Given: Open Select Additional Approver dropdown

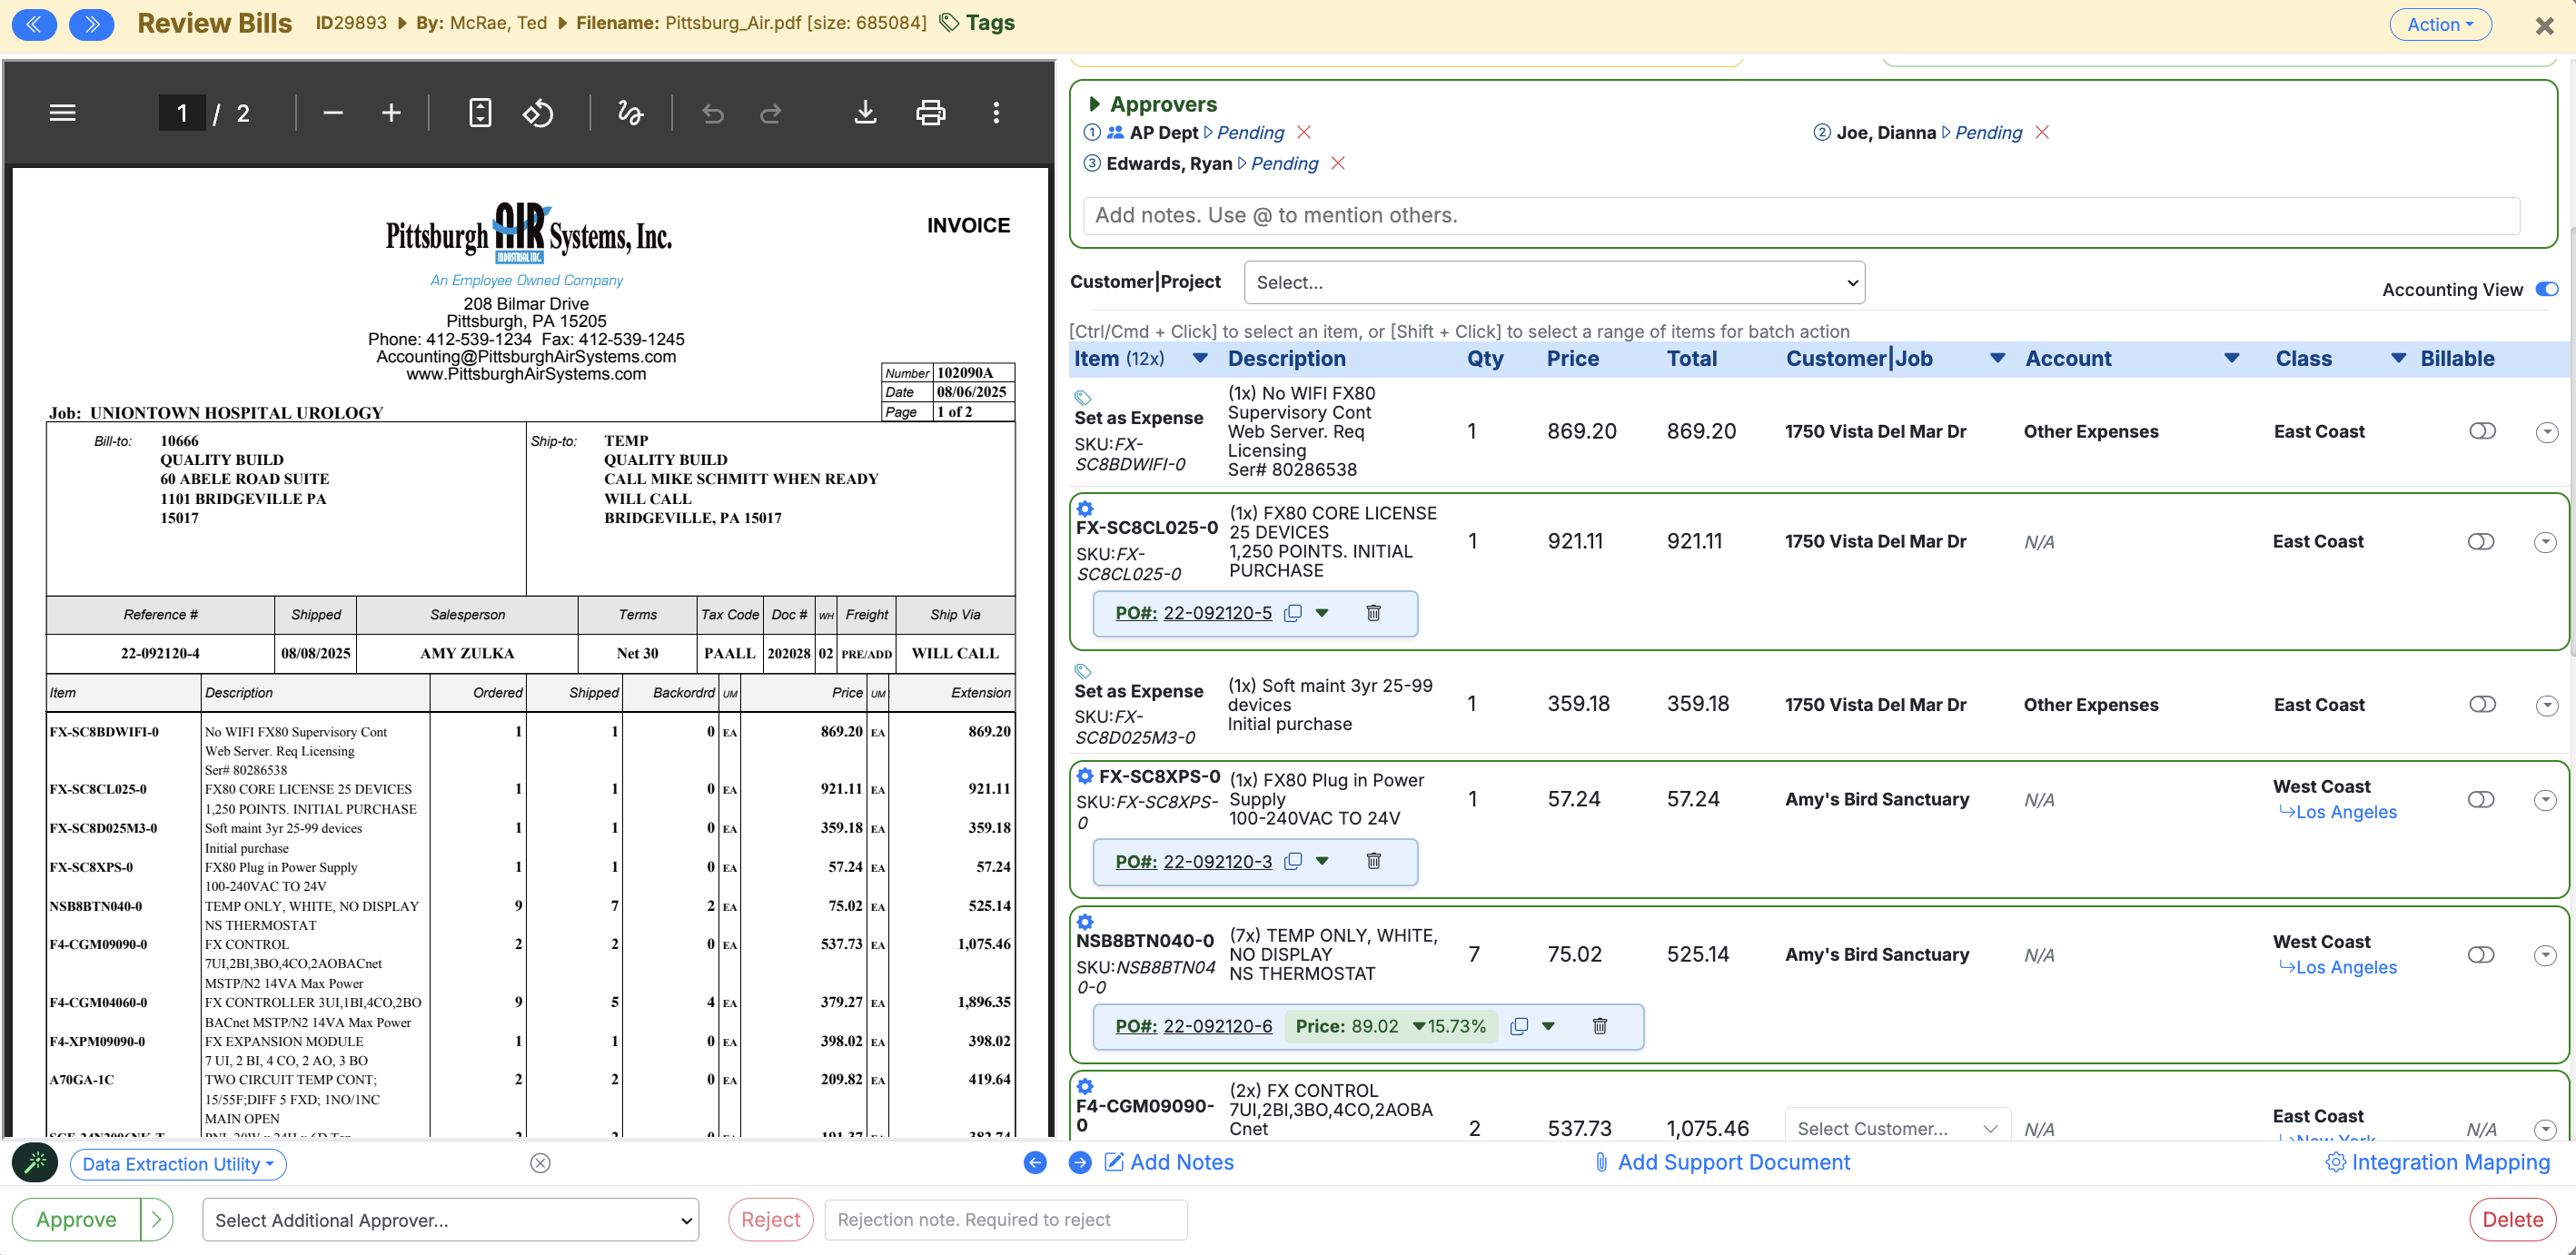Looking at the screenshot, I should coord(450,1220).
